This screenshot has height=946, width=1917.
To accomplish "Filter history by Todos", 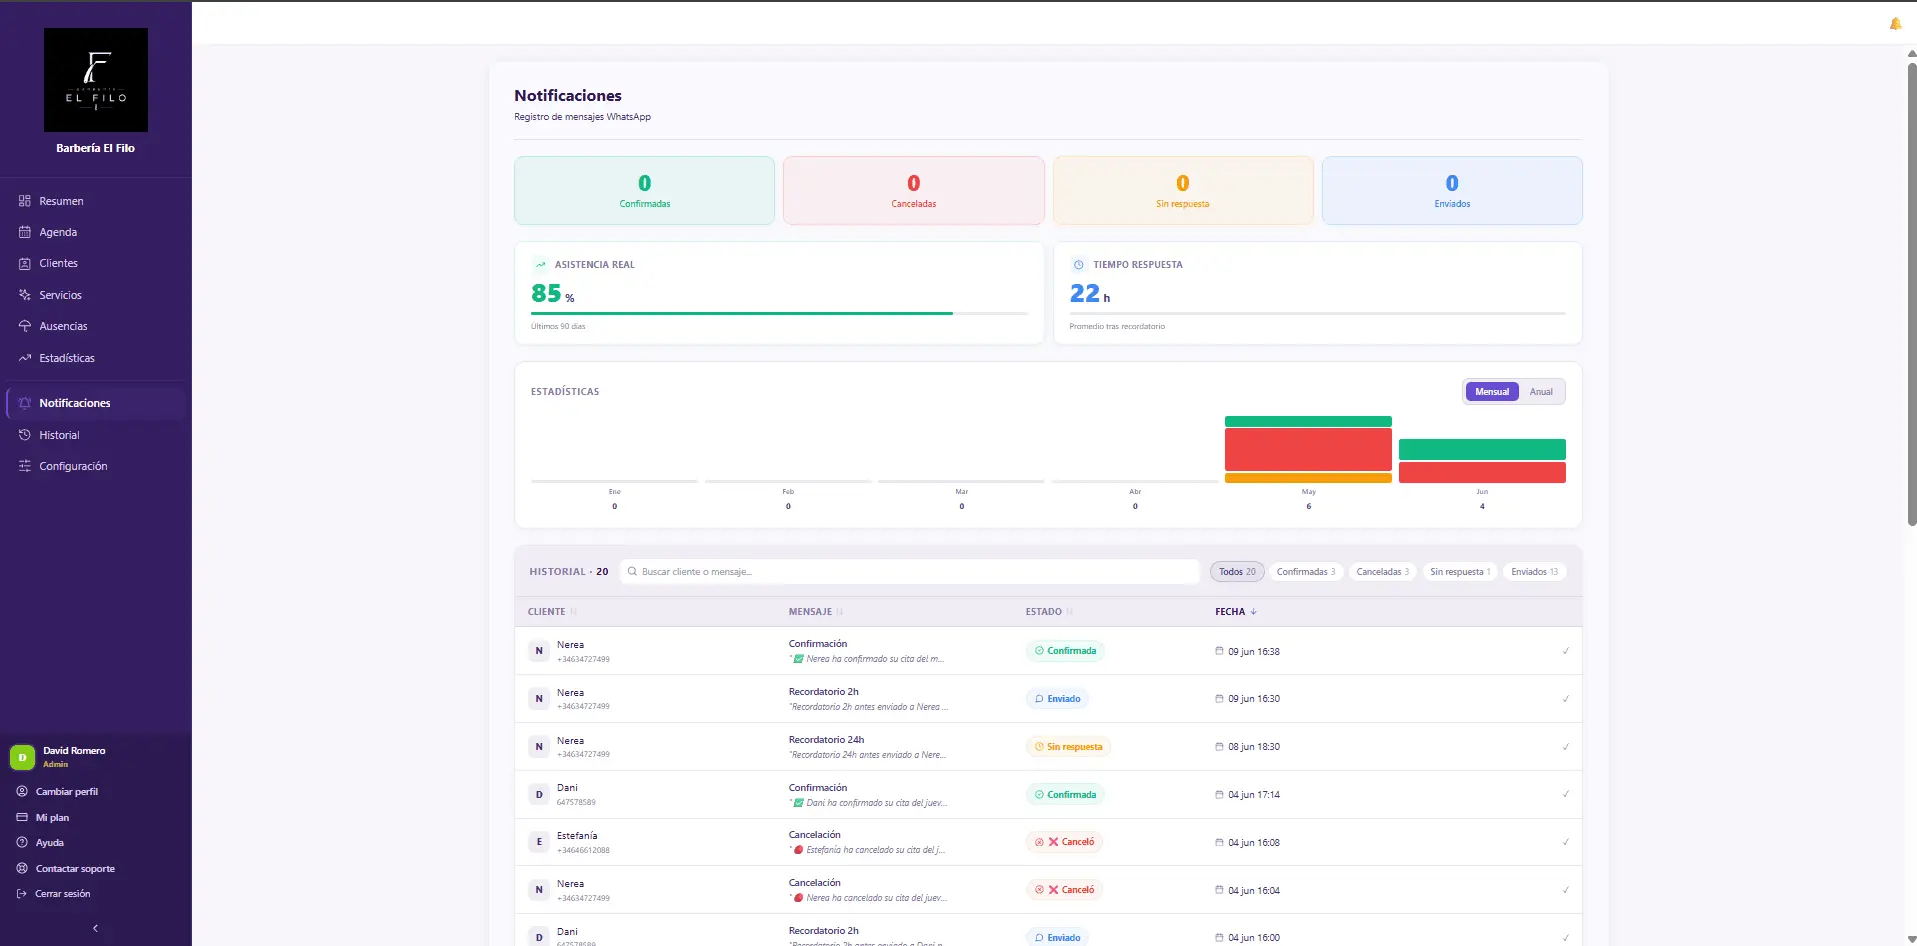I will tap(1237, 572).
